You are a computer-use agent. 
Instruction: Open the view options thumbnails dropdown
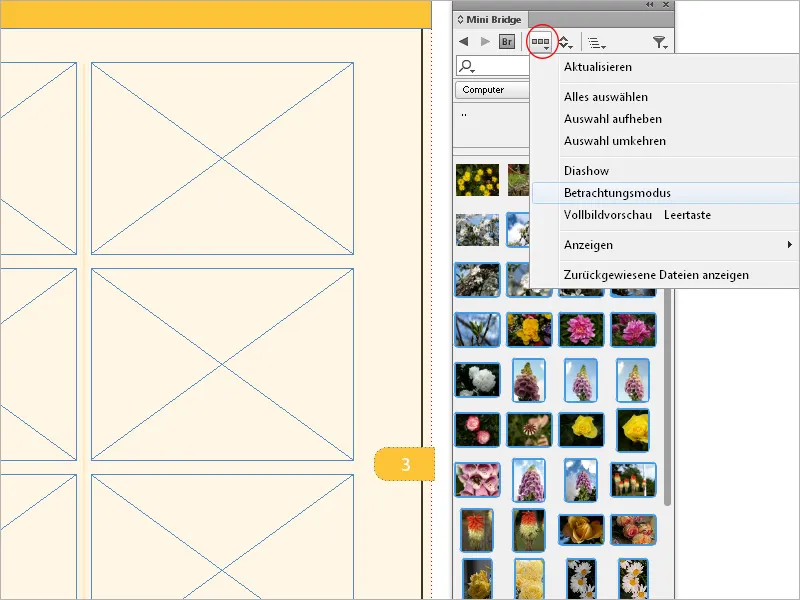(x=541, y=42)
